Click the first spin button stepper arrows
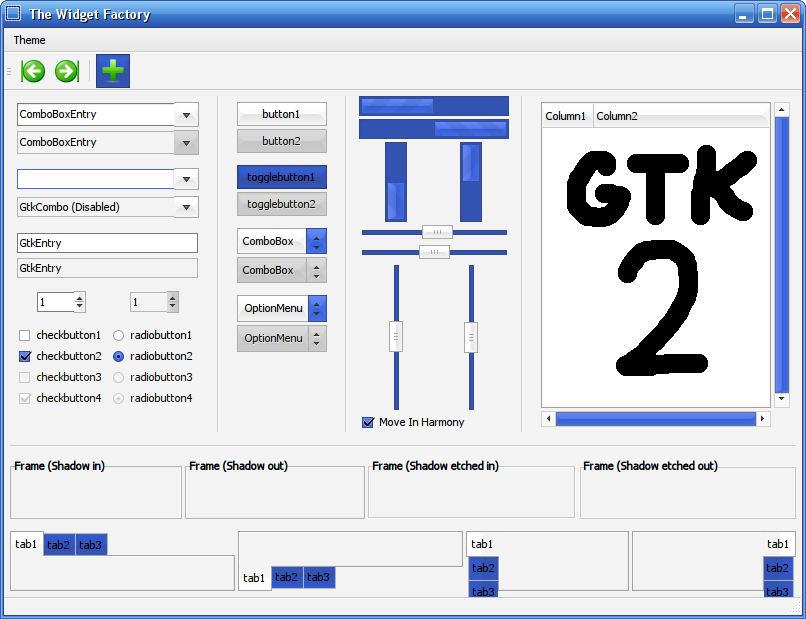Image resolution: width=806 pixels, height=619 pixels. (x=79, y=302)
